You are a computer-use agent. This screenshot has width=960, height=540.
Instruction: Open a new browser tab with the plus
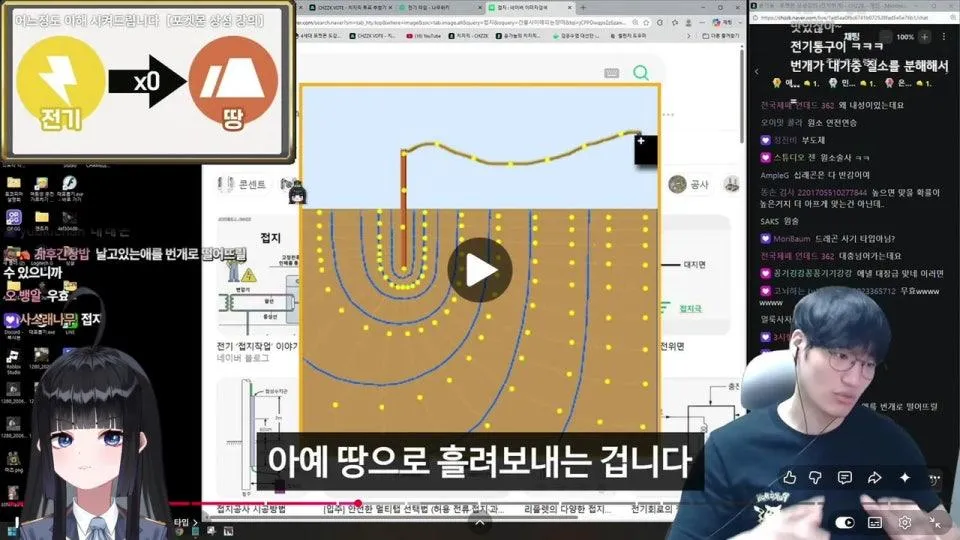click(583, 7)
